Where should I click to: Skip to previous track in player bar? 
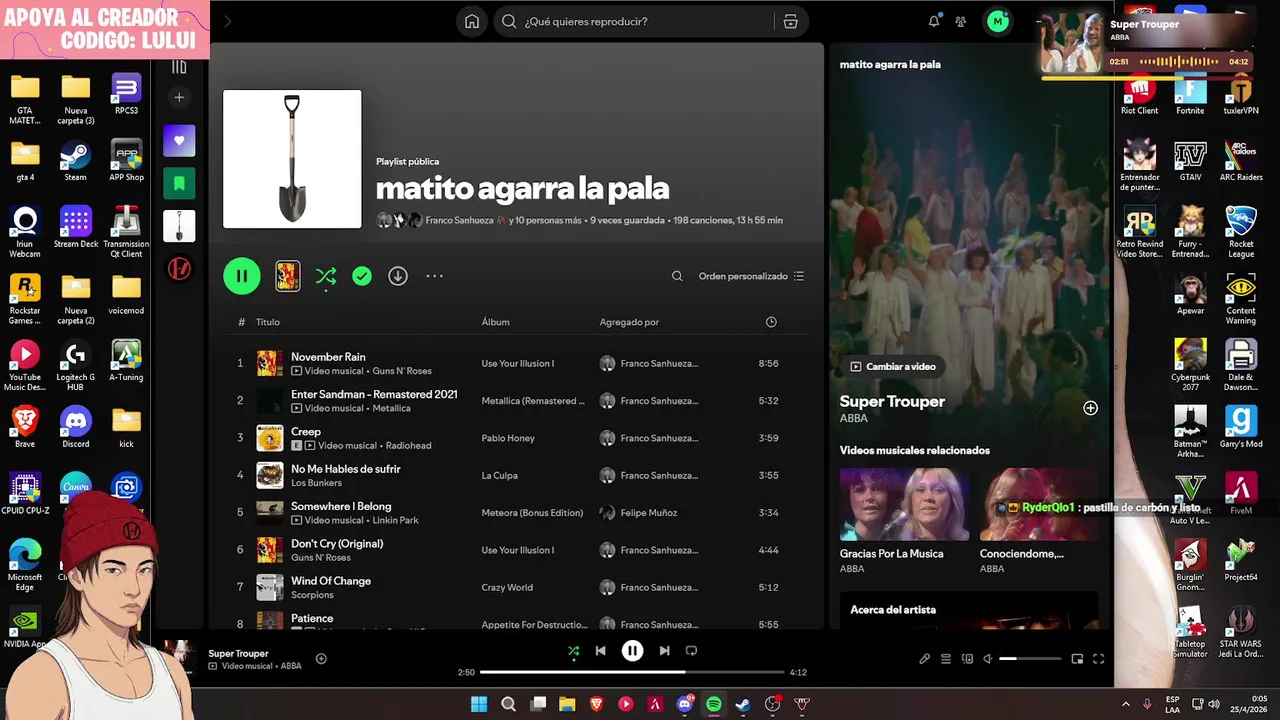[600, 651]
